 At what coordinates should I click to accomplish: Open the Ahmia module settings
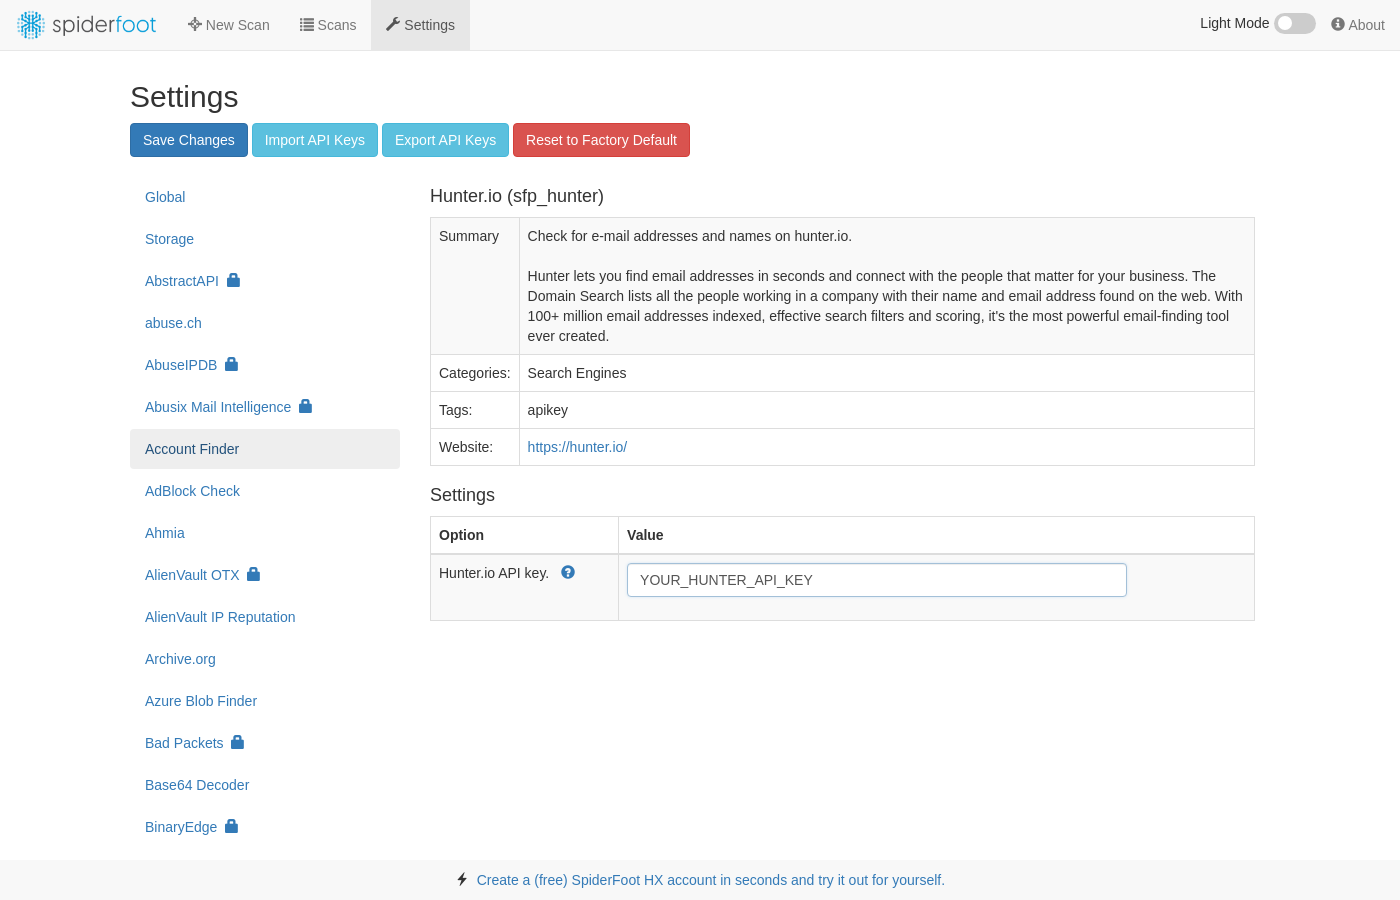[265, 533]
